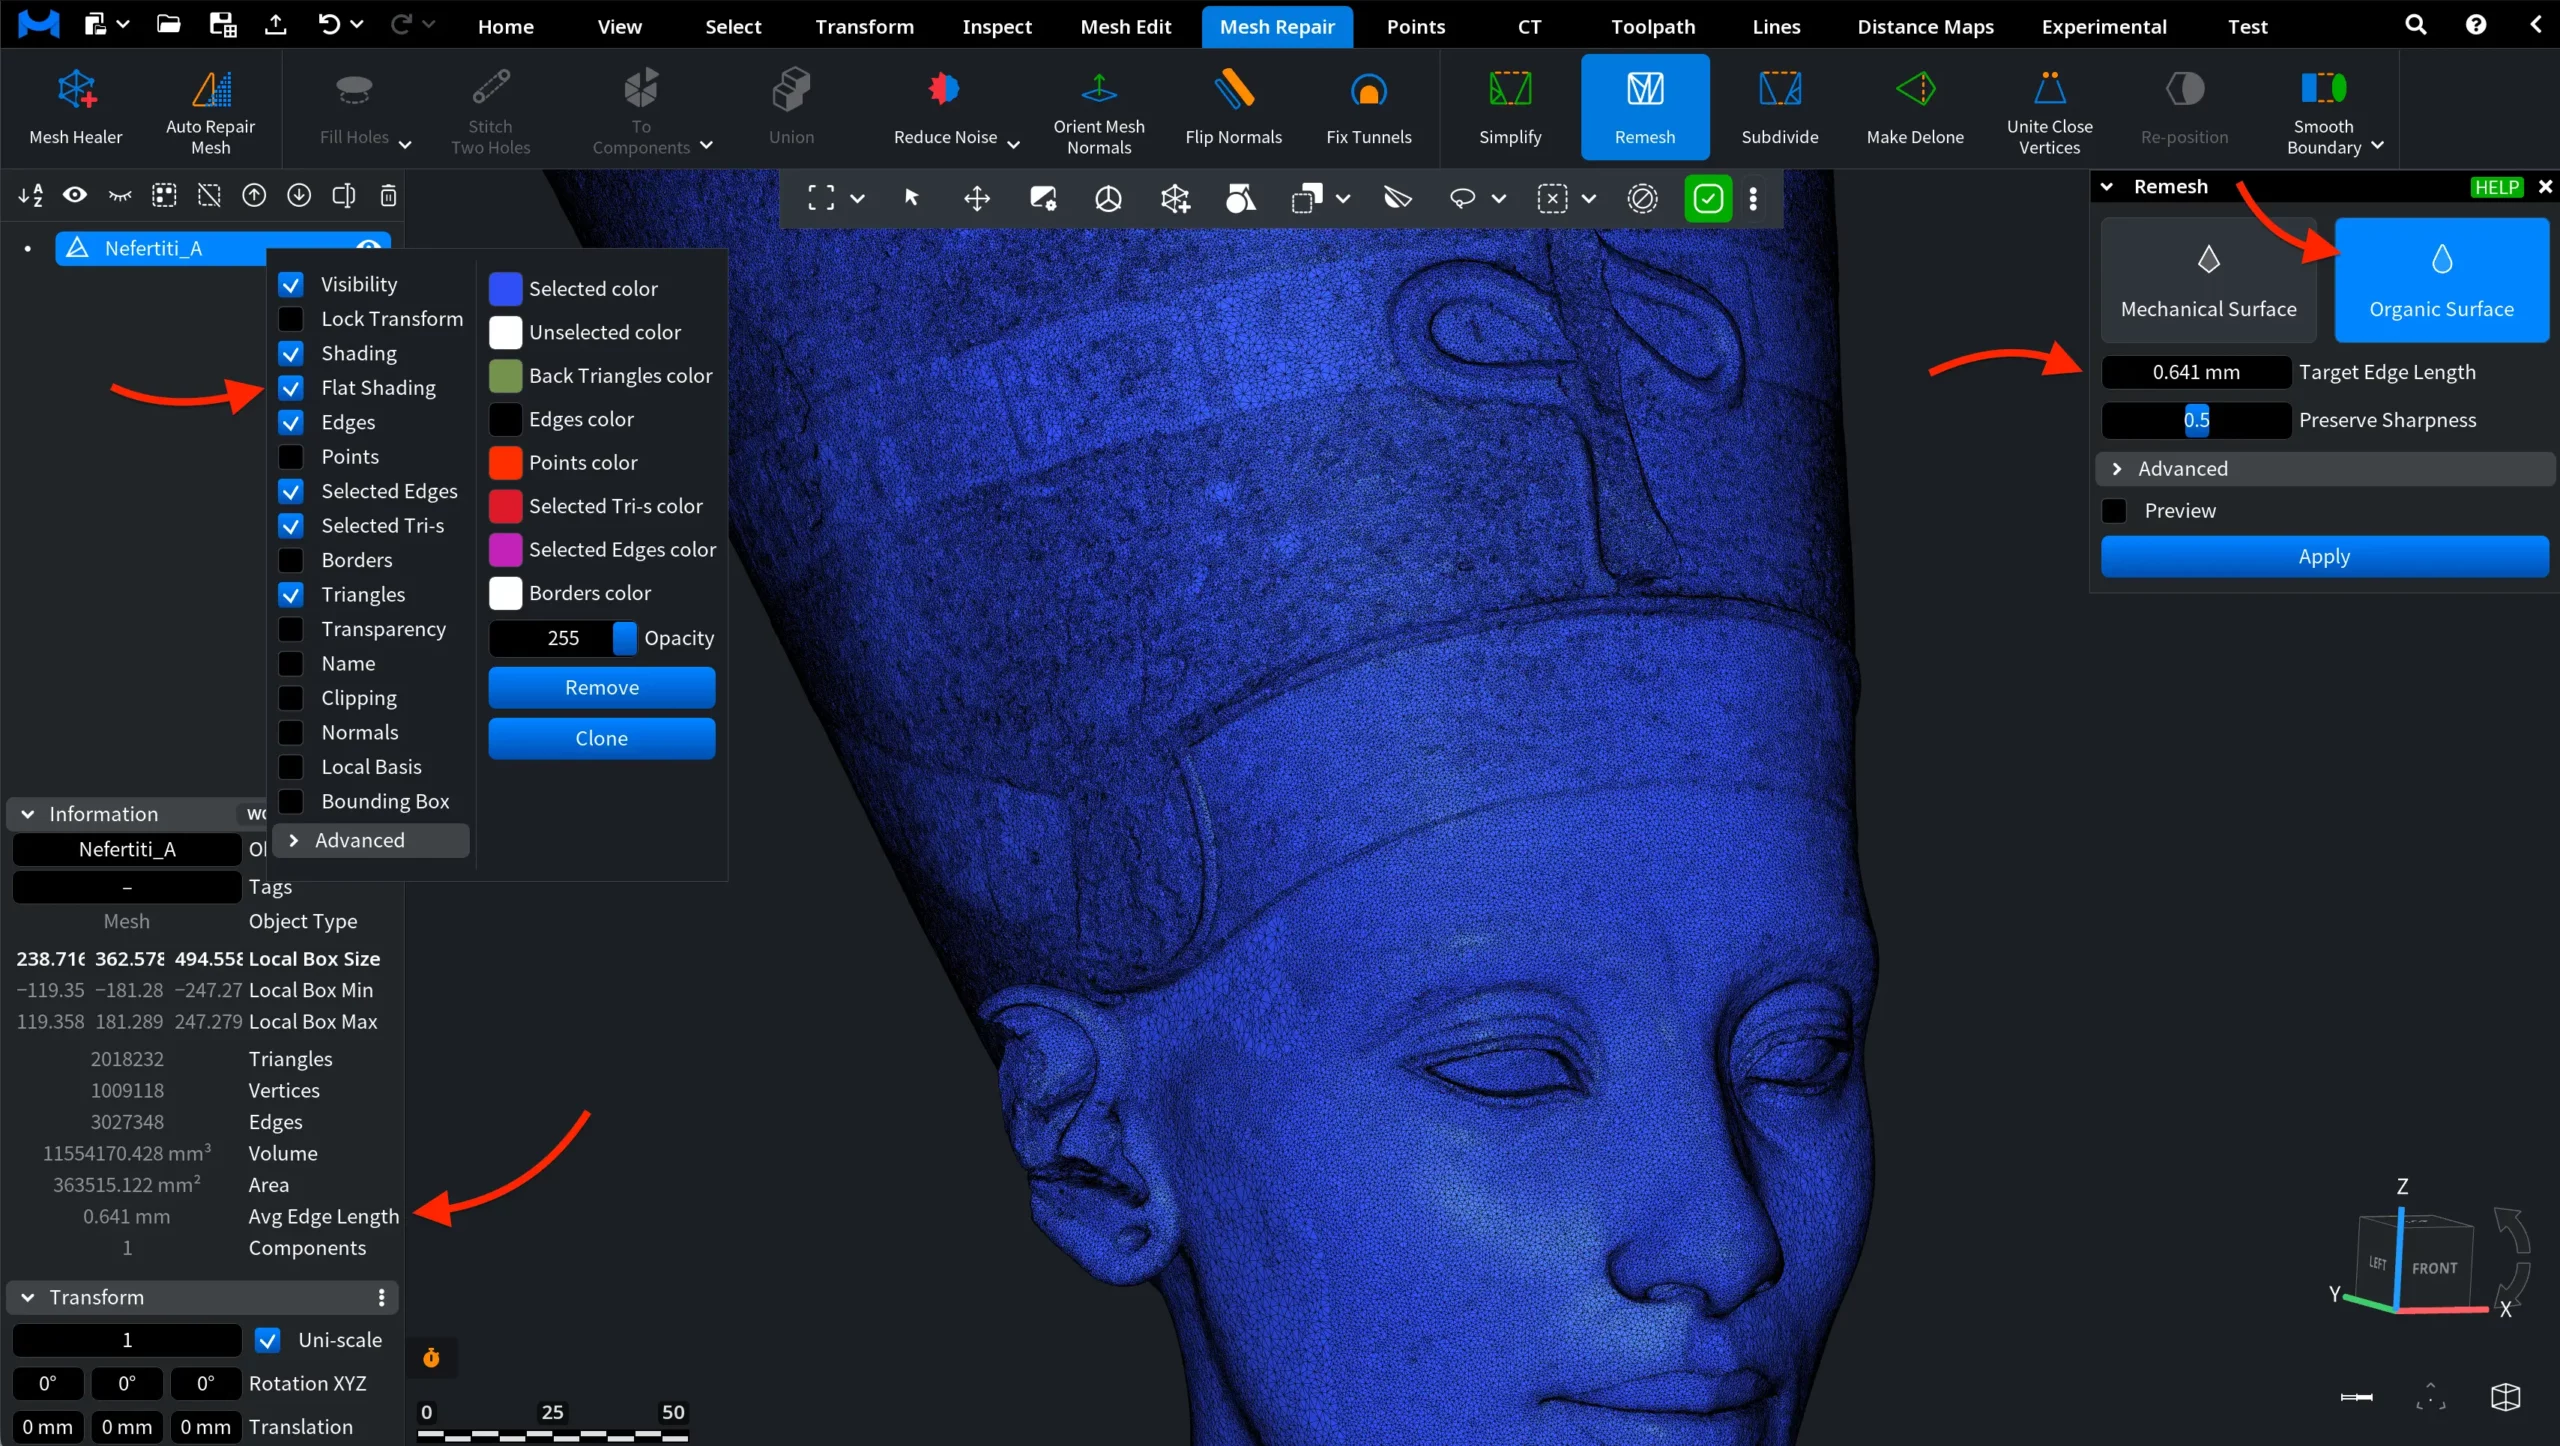Open the Smooth Boundary dropdown arrow

click(x=2378, y=145)
